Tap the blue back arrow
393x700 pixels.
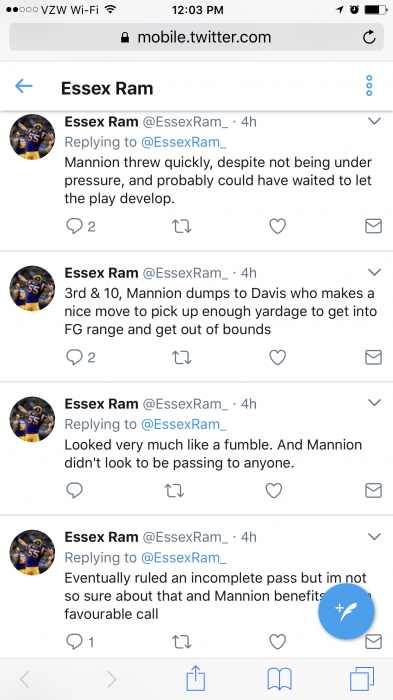click(24, 86)
